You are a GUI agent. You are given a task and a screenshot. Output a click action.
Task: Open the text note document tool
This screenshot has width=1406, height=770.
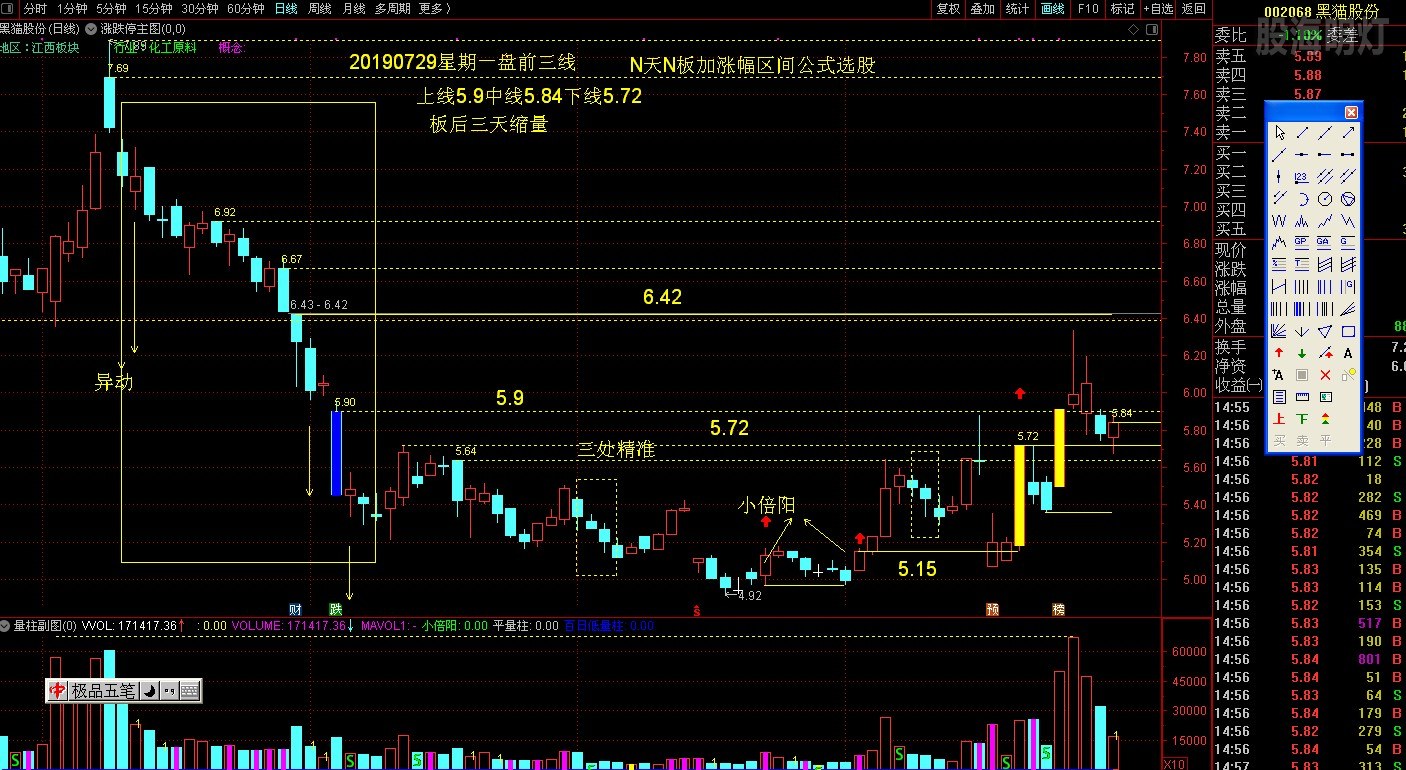pyautogui.click(x=1280, y=397)
